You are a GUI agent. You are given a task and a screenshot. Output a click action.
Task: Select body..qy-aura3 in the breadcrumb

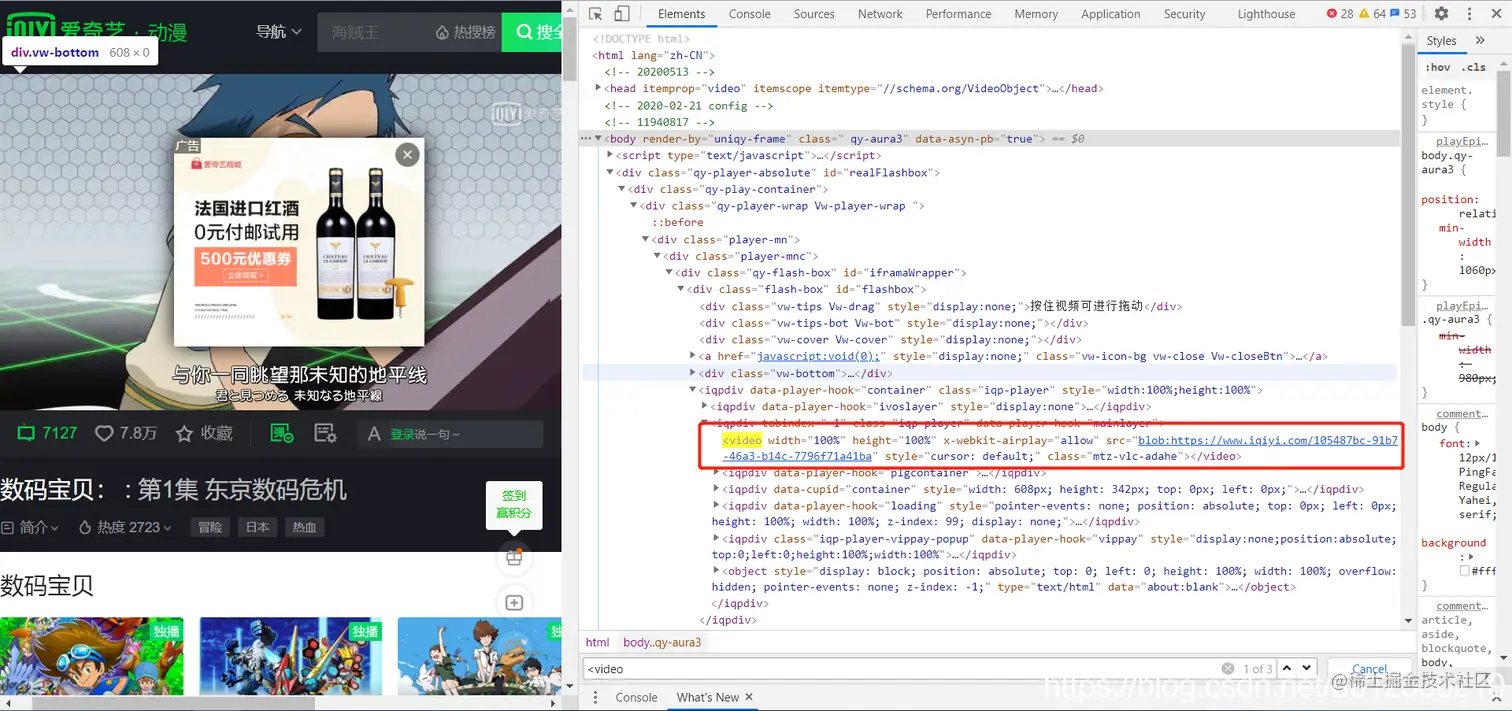pos(662,642)
